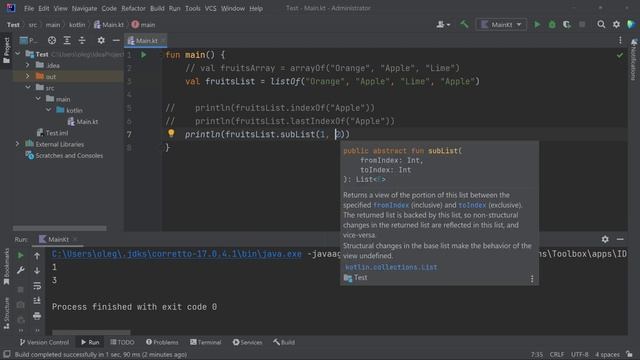Toggle scroll to end in the Run console
The image size is (640, 360).
click(37, 300)
